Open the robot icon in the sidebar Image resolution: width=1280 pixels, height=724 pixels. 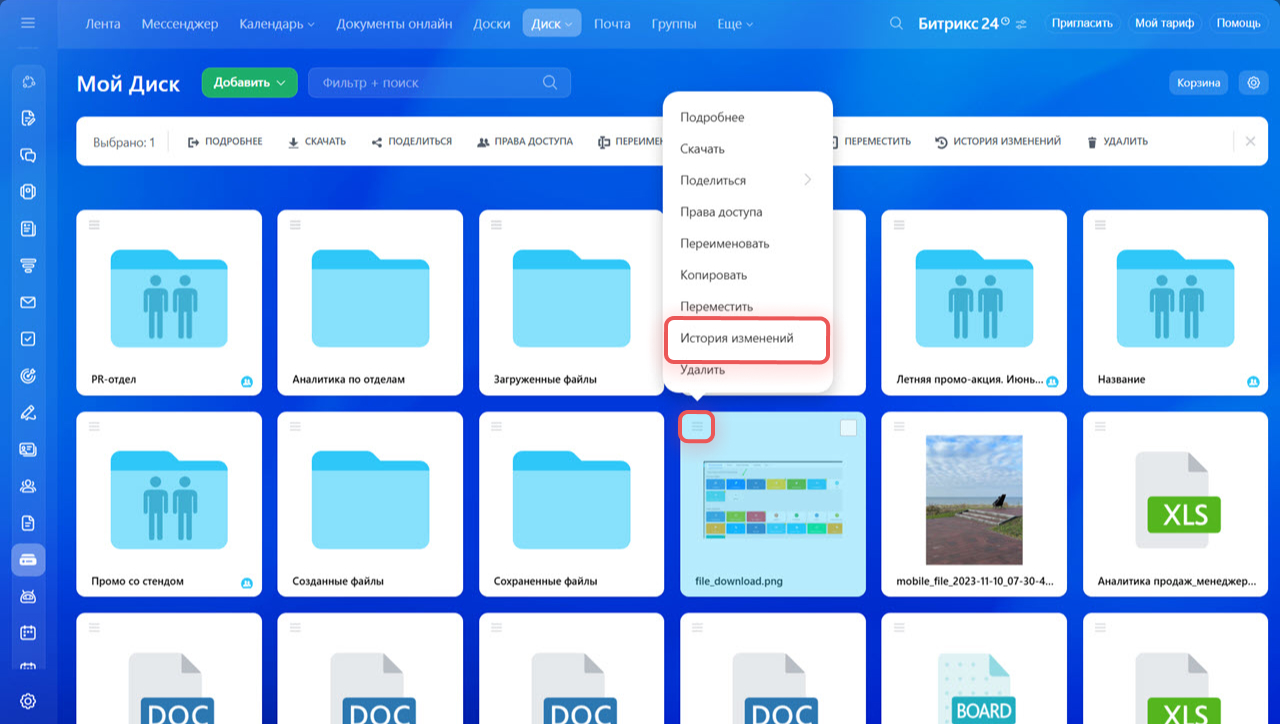(x=28, y=596)
